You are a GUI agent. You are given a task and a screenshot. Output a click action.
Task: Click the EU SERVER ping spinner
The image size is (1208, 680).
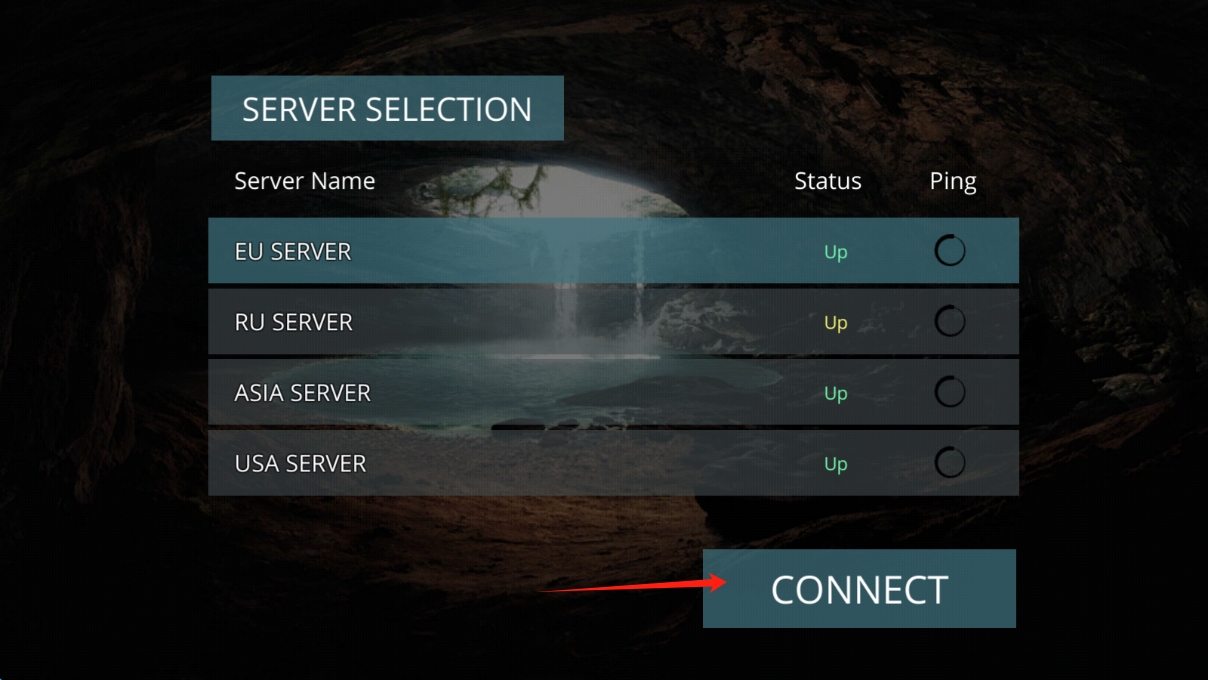950,251
